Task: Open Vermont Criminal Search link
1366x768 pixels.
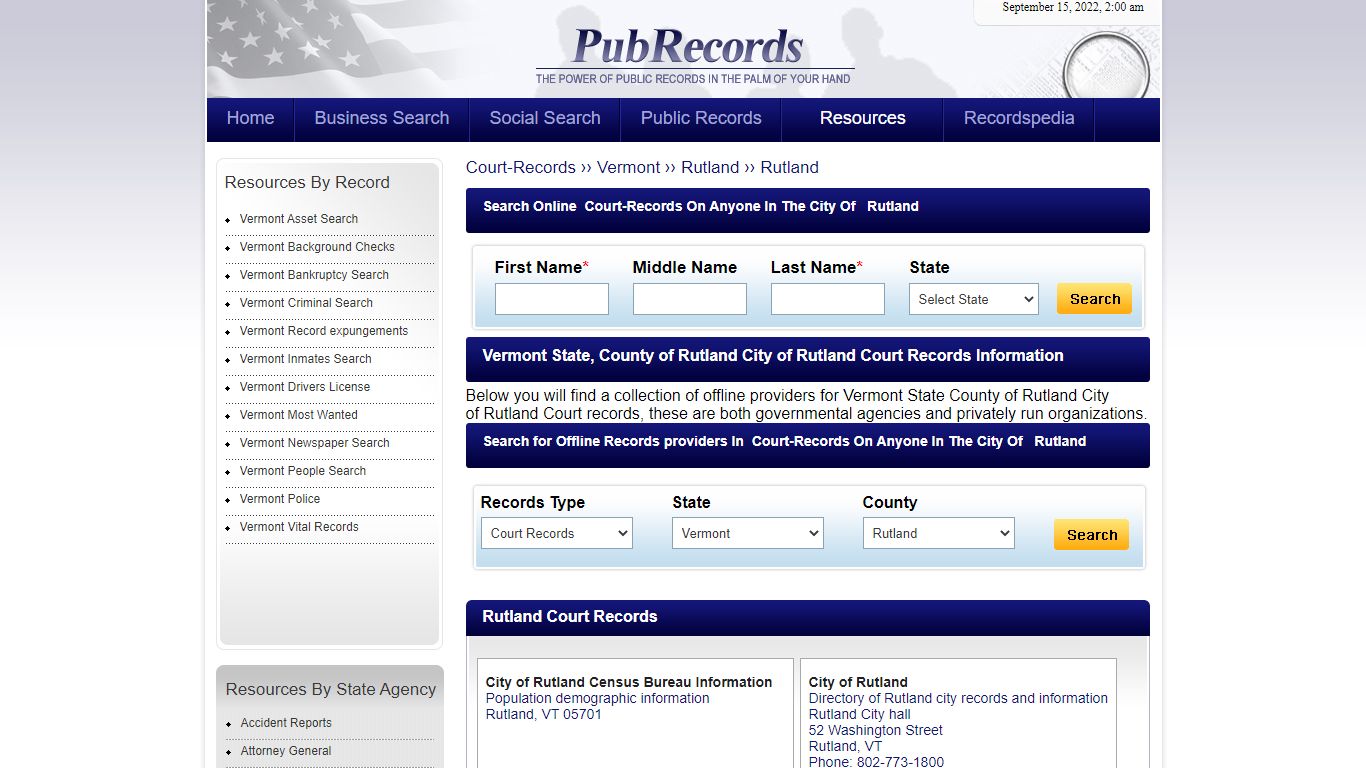Action: click(306, 303)
